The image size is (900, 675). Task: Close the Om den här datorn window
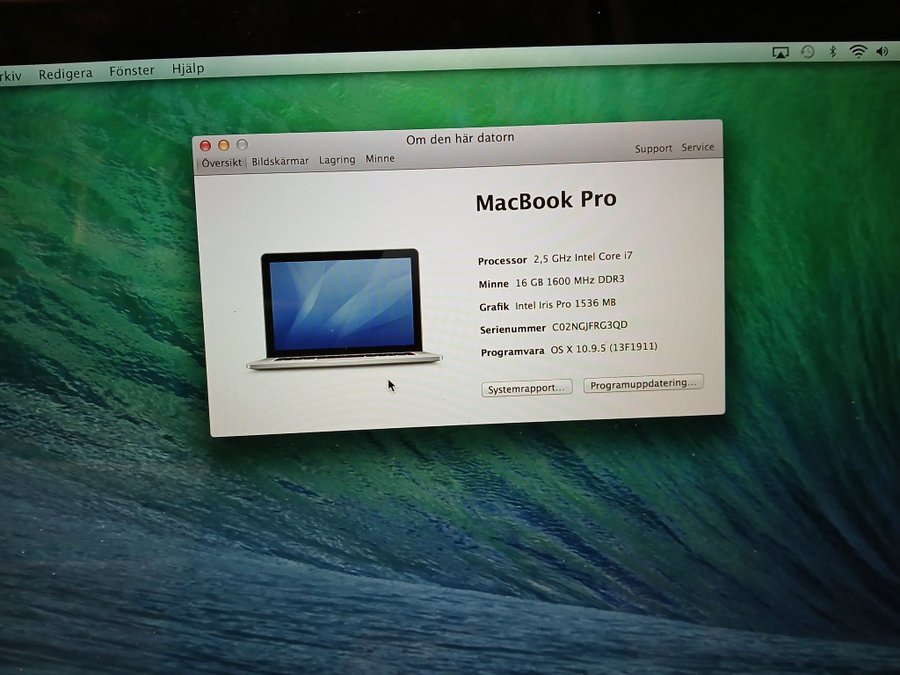coord(206,146)
